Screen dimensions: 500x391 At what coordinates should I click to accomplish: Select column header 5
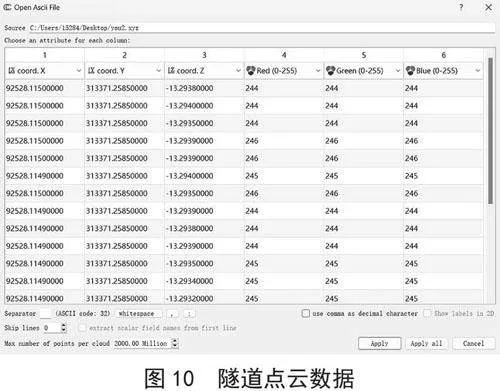364,55
